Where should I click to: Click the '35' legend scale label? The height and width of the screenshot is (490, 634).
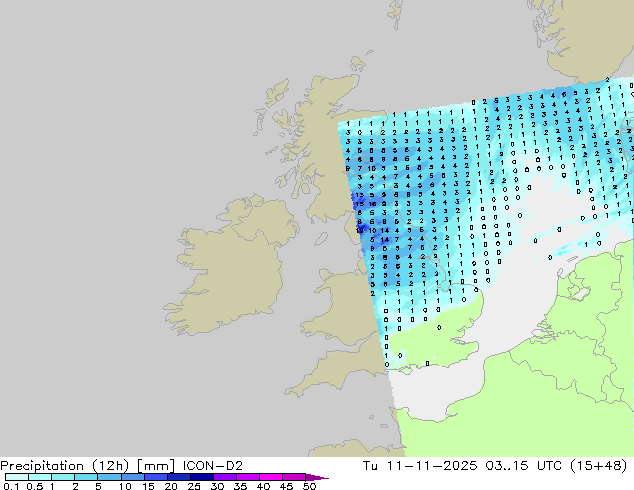pos(240,486)
